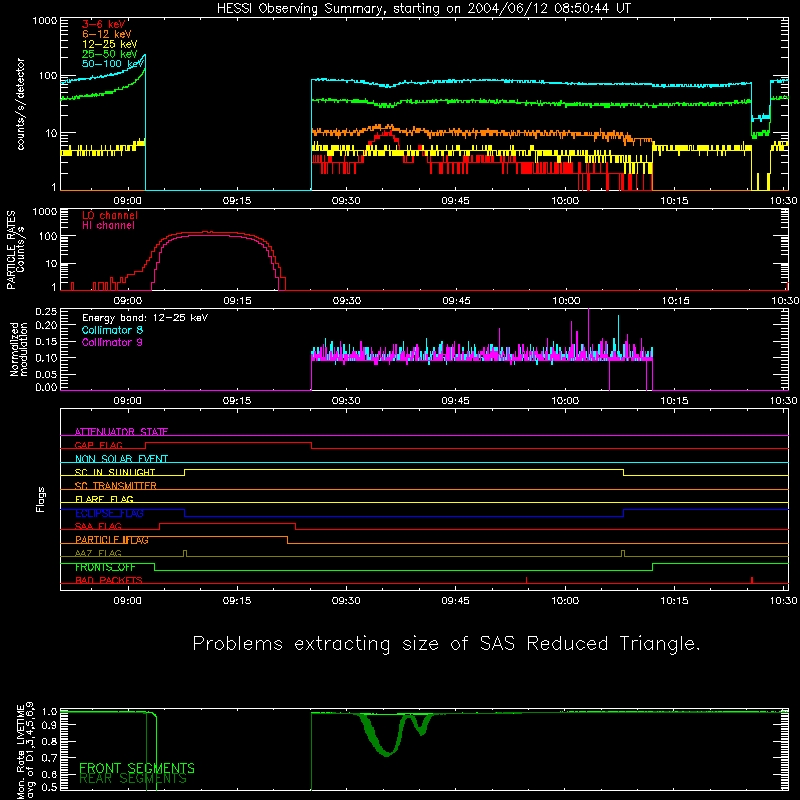Click the HESSI Observing Summary title text
This screenshot has width=800, height=800.
coord(423,9)
